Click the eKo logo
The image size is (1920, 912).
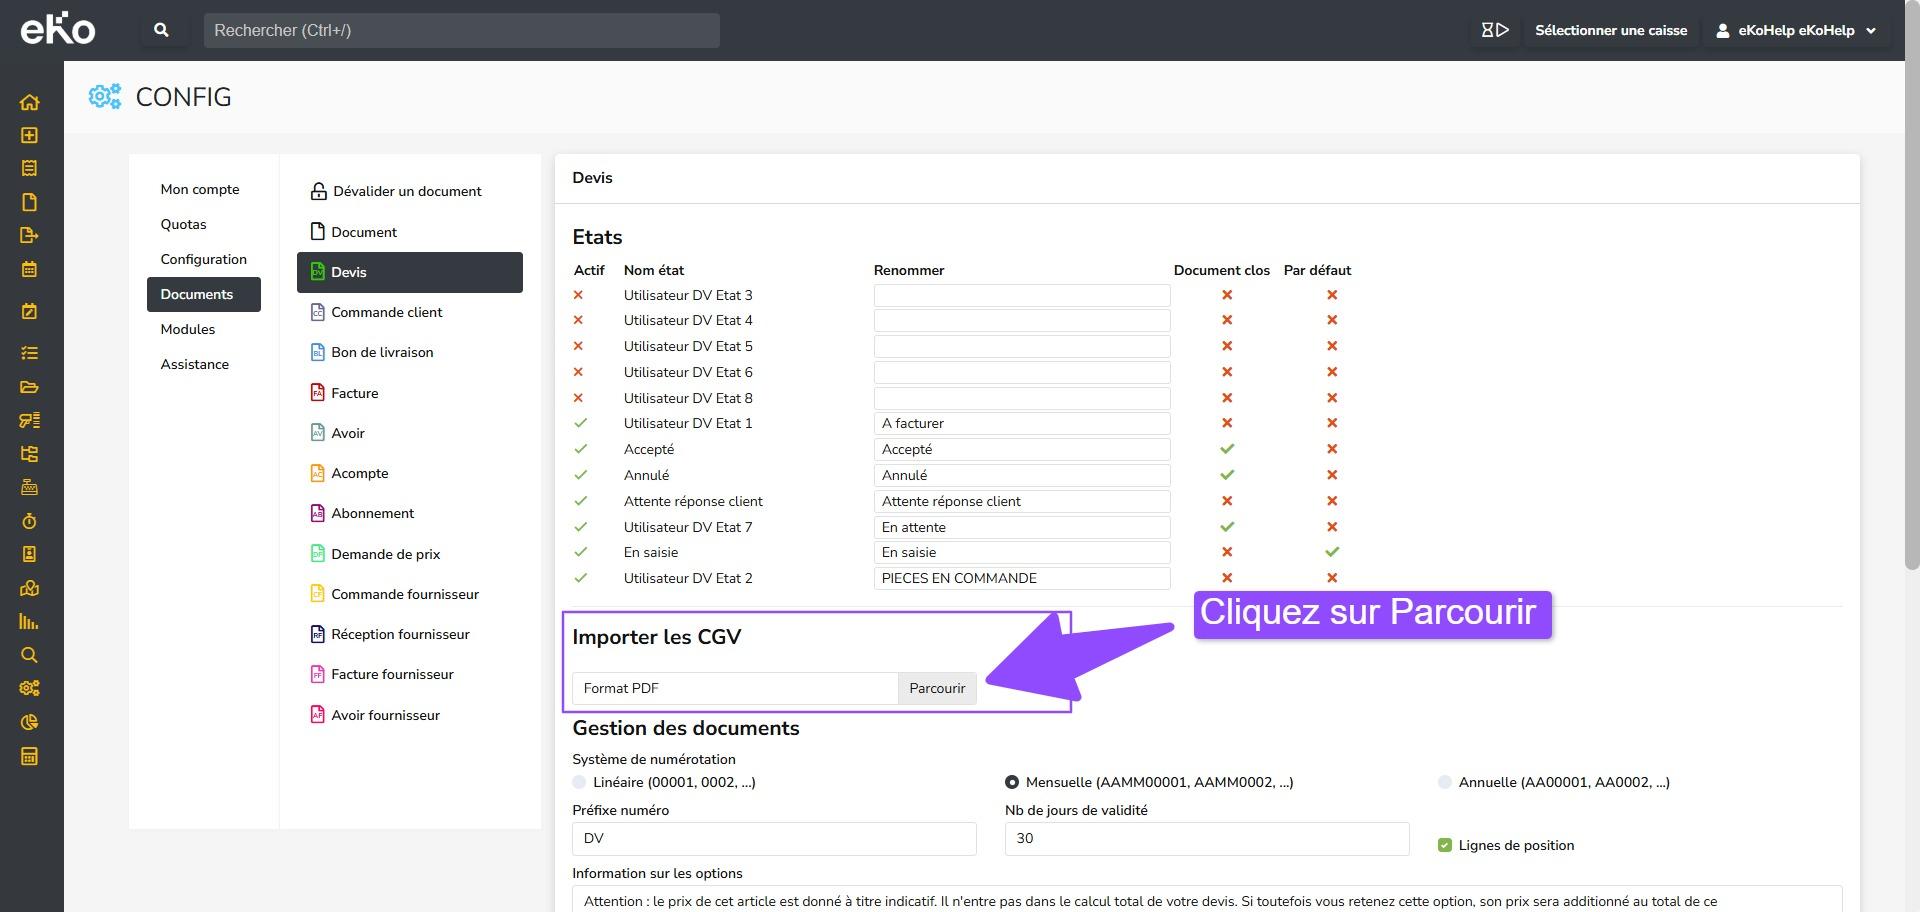point(58,30)
